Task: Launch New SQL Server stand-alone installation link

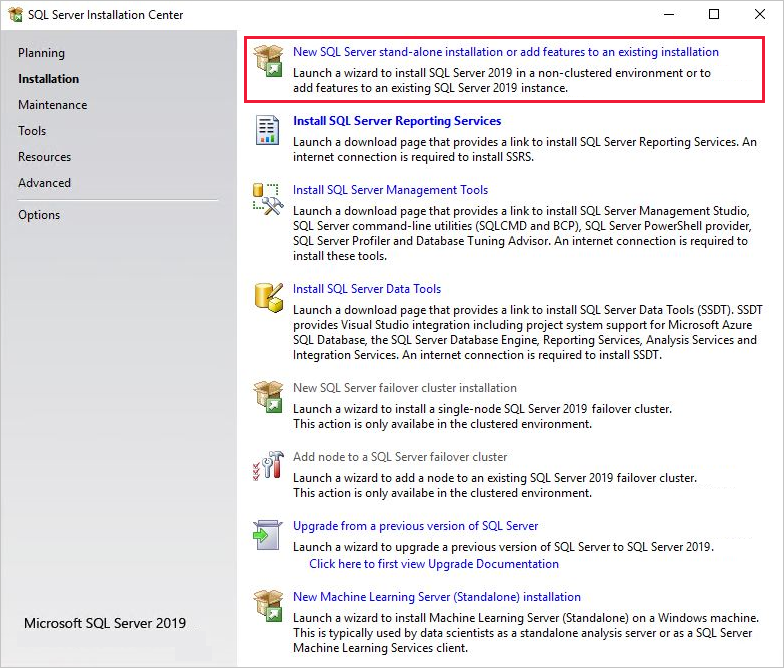Action: coord(506,52)
